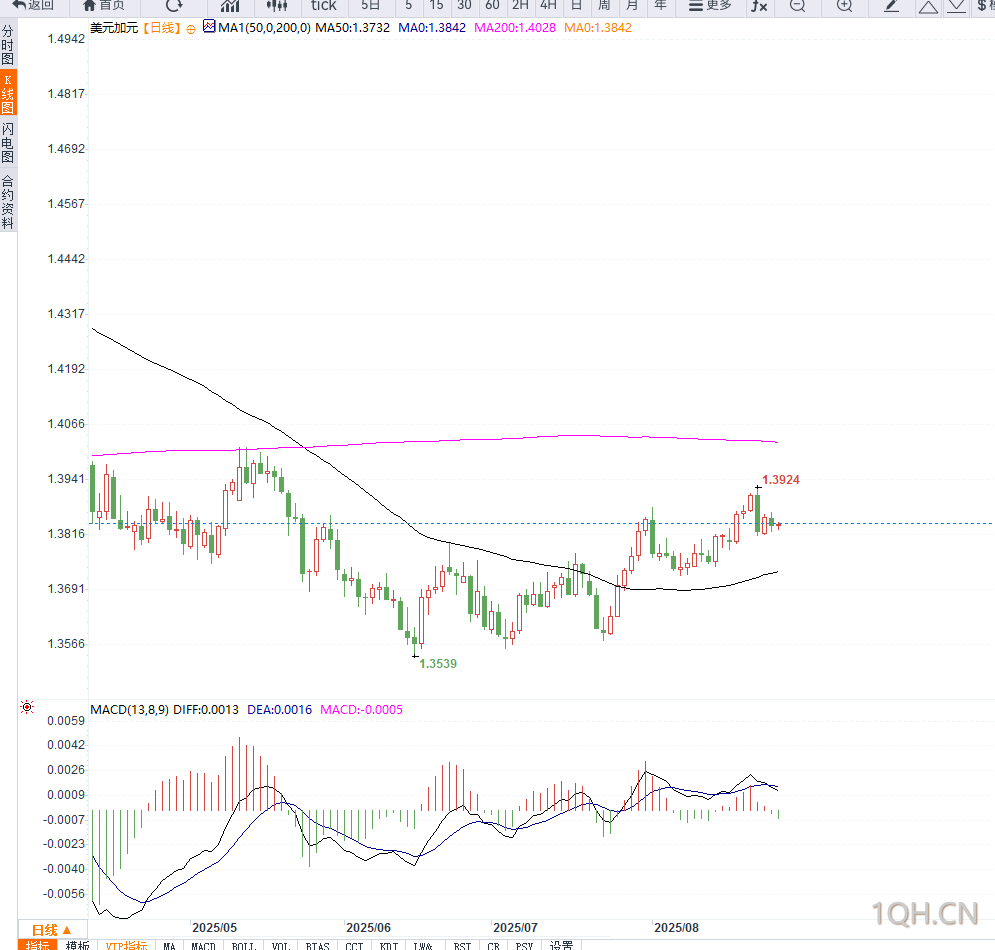Click the 设置 settings button

point(561,946)
